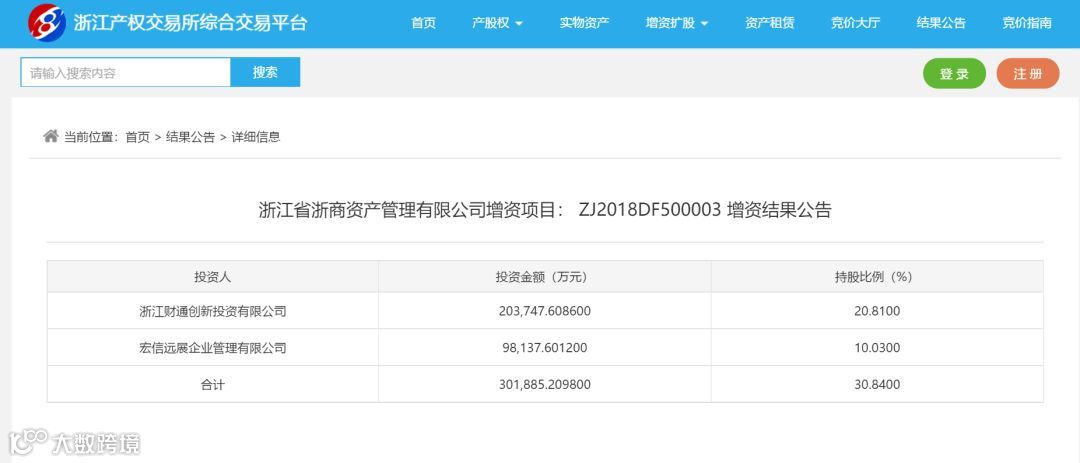Viewport: 1080px width, 463px height.
Task: Focus the 请输入搜索内容 search field
Action: [x=125, y=72]
